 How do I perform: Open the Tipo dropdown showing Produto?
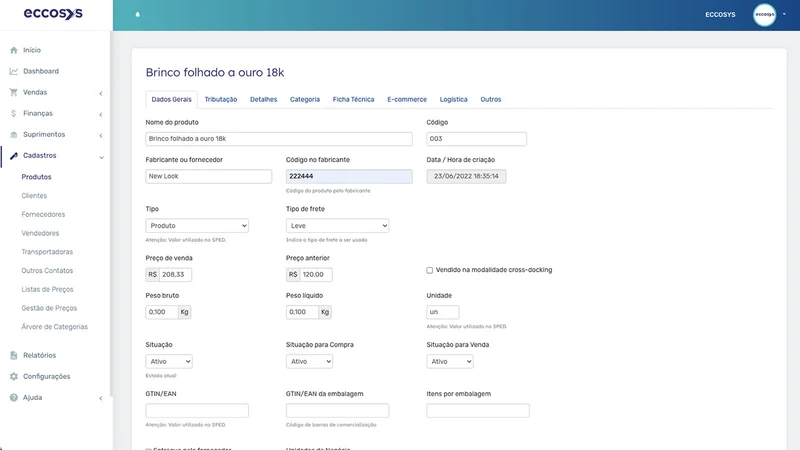[197, 226]
